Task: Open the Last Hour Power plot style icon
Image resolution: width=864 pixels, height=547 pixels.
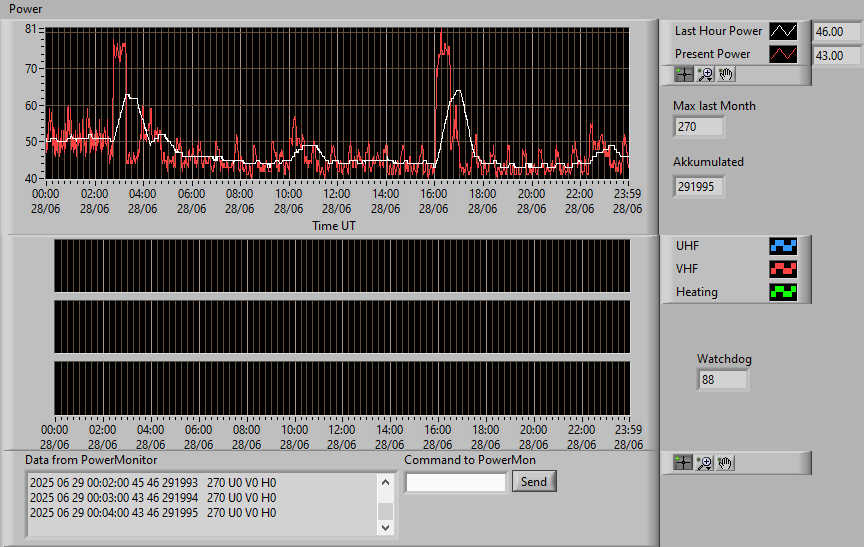Action: click(x=783, y=31)
